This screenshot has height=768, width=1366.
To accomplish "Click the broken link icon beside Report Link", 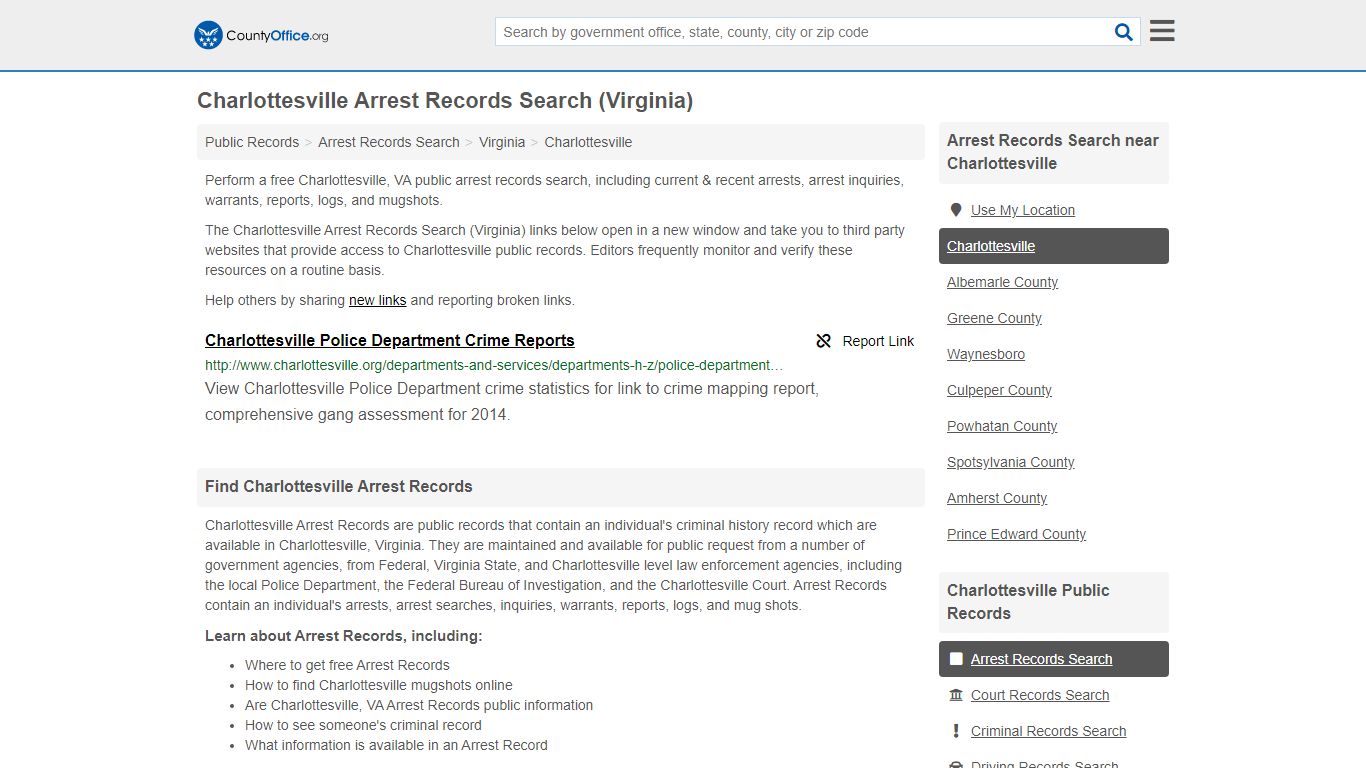I will [x=824, y=341].
